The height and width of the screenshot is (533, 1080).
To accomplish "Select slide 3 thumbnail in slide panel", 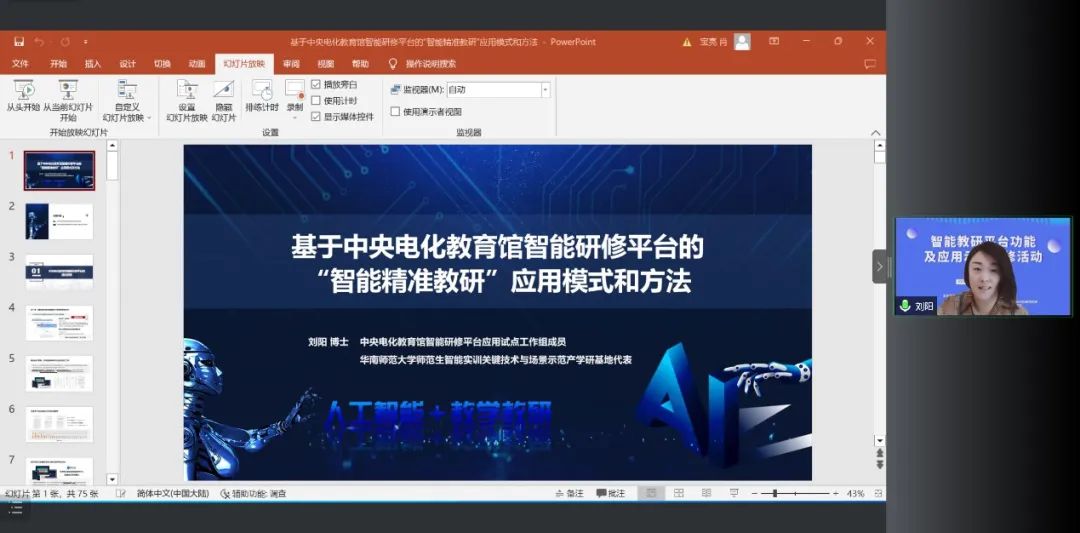I will (x=59, y=272).
